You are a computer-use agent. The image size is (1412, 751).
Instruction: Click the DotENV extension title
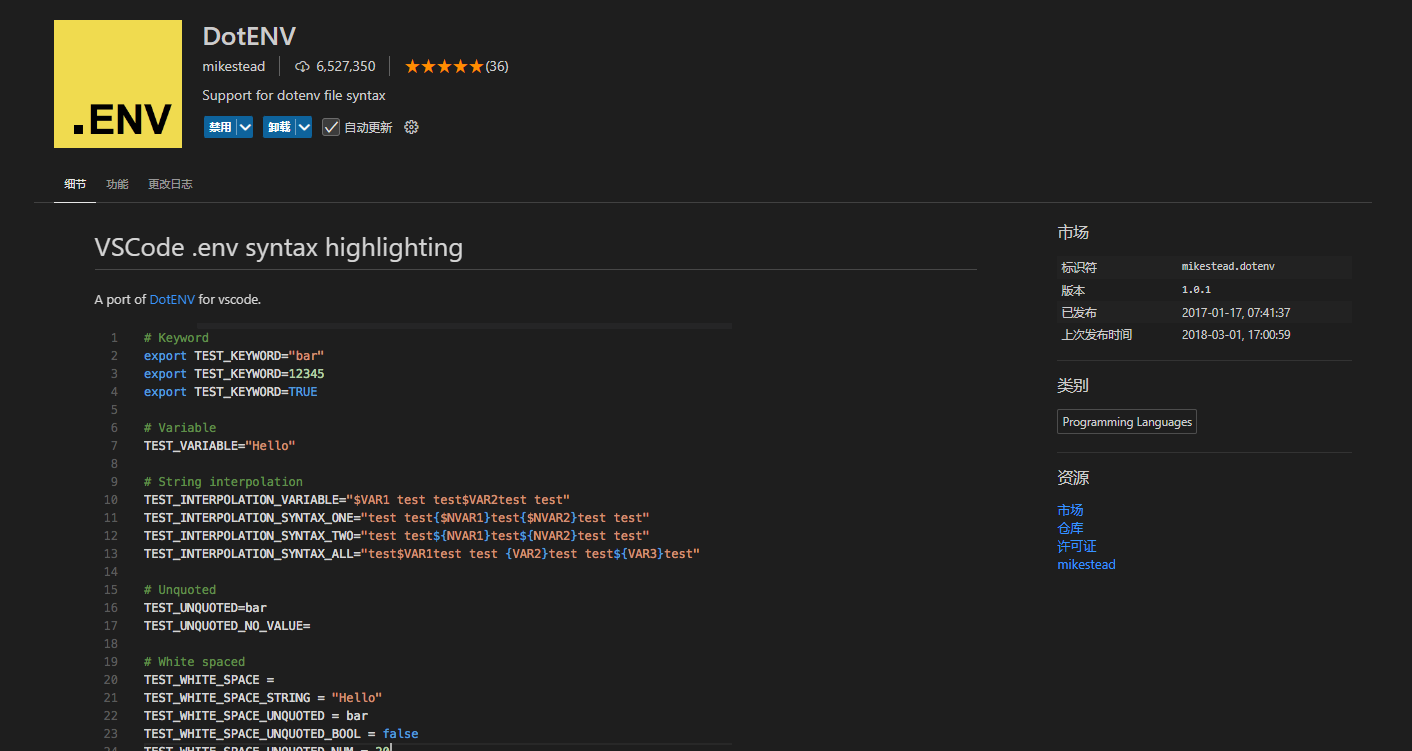click(x=249, y=36)
